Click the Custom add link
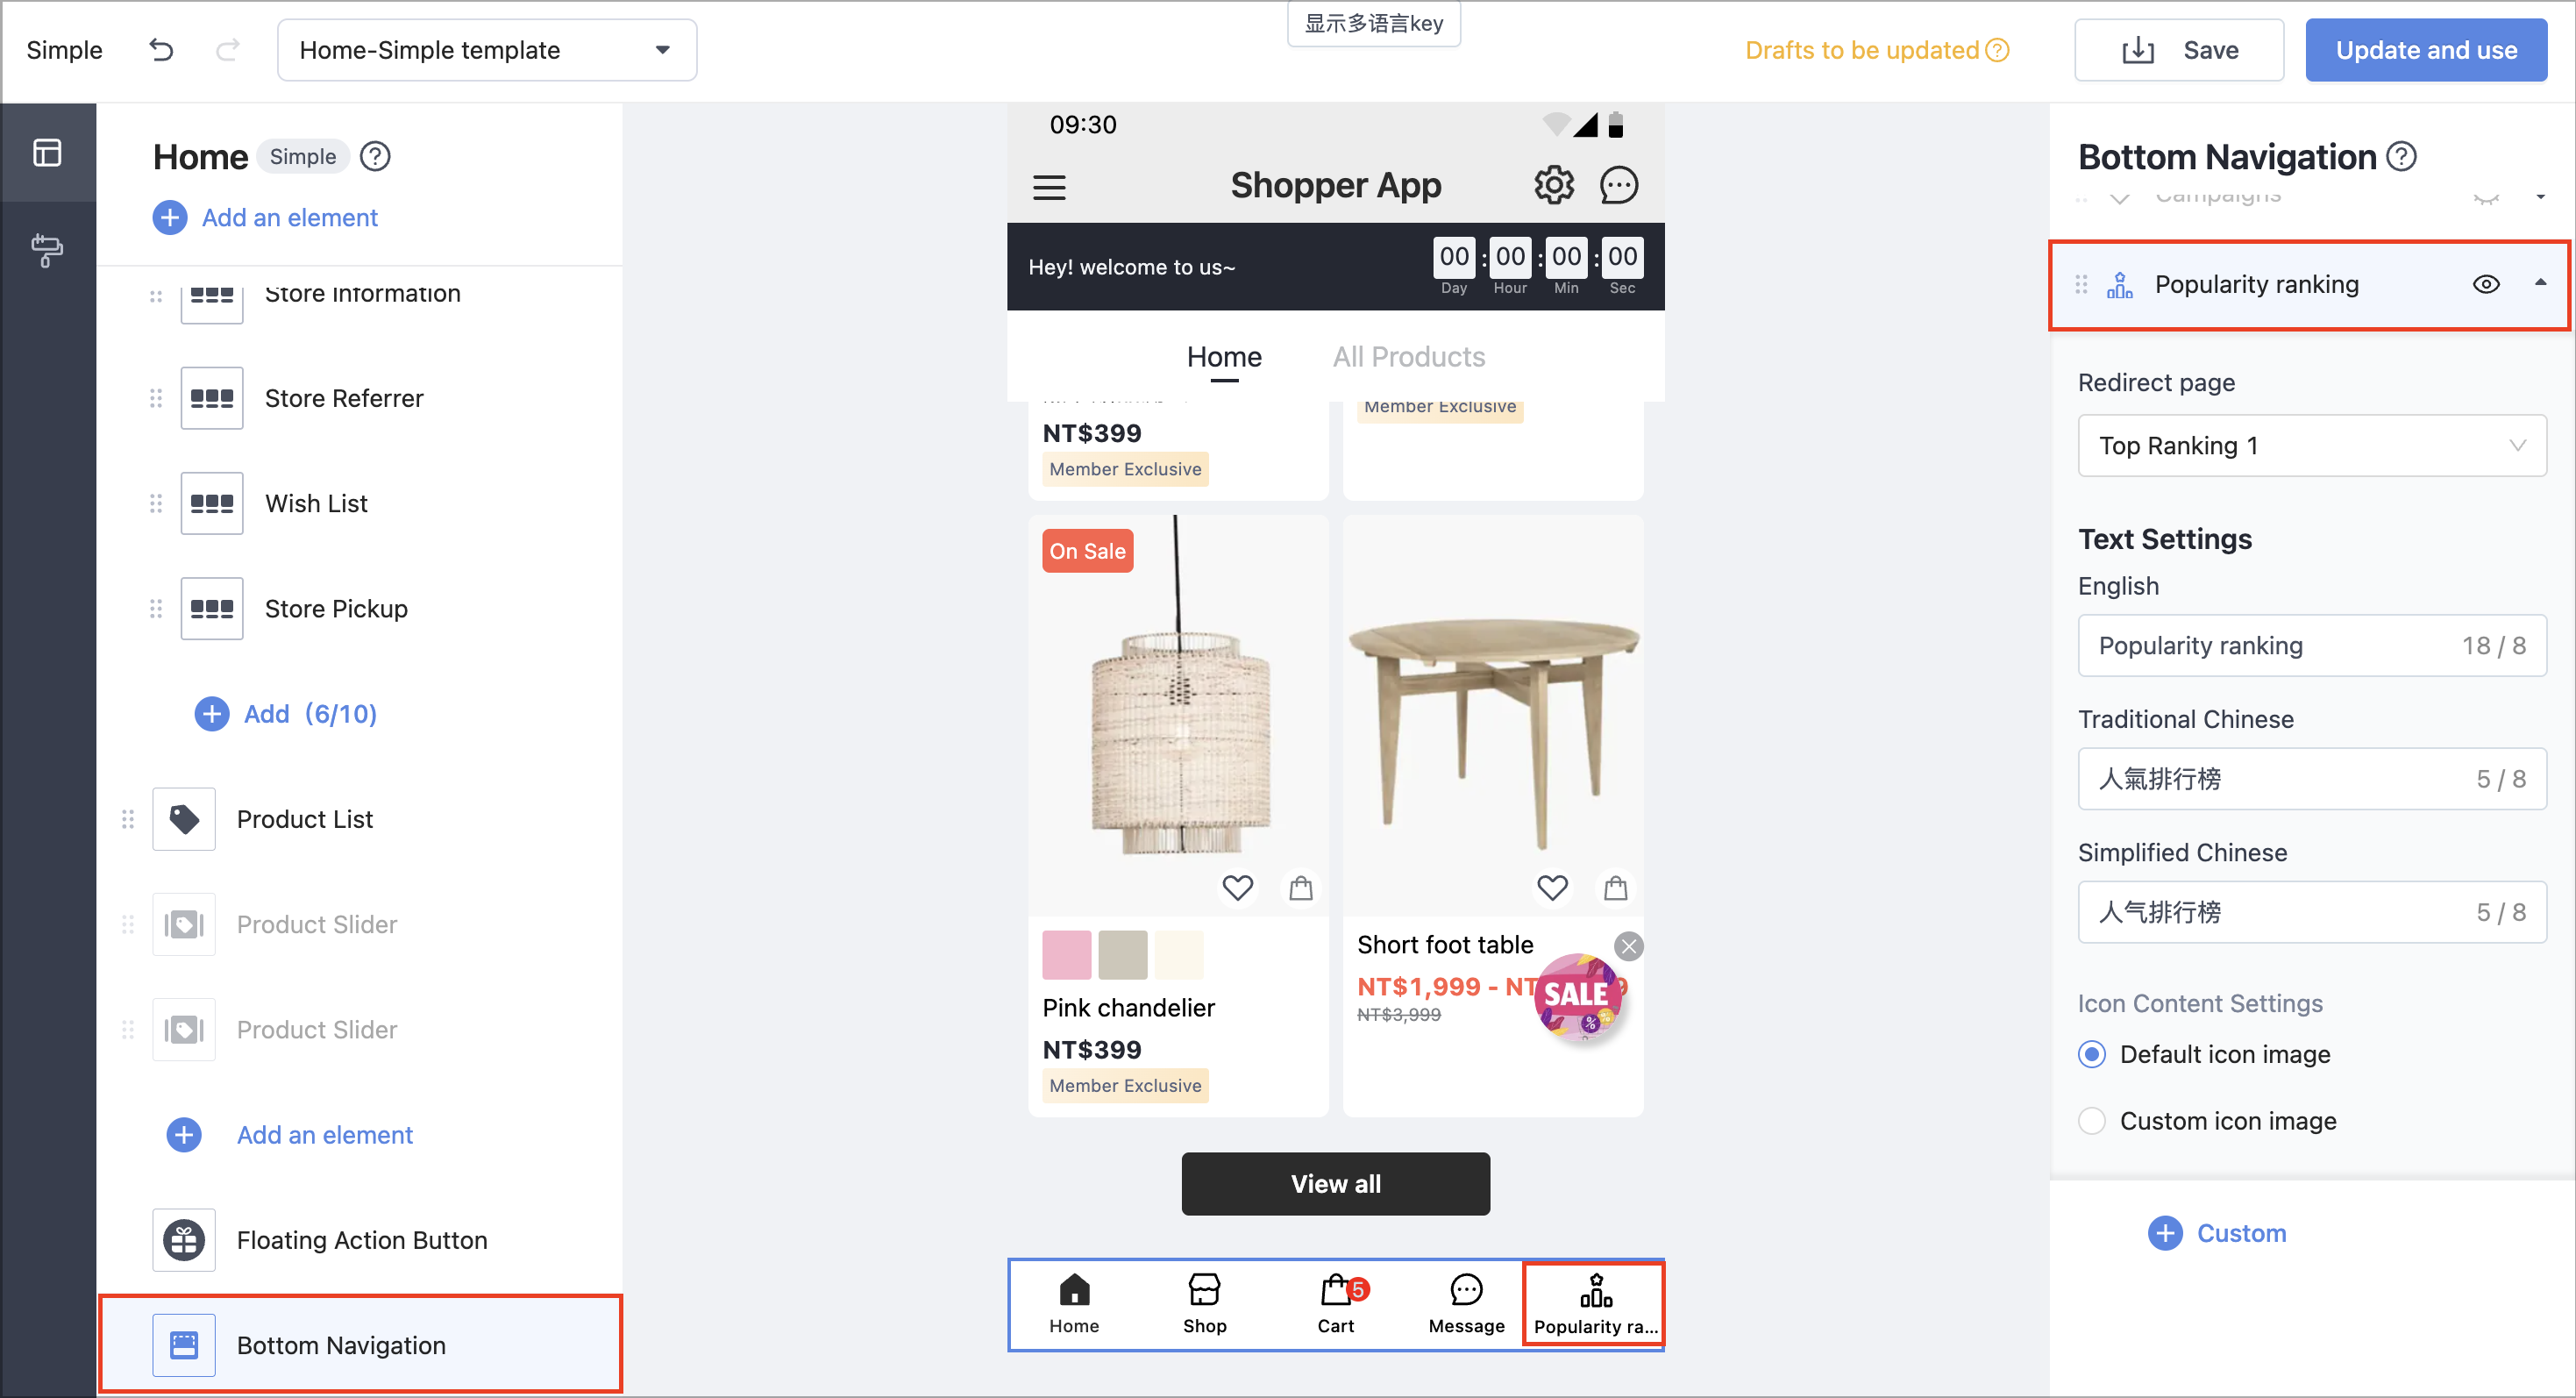This screenshot has height=1398, width=2576. pos(2217,1233)
